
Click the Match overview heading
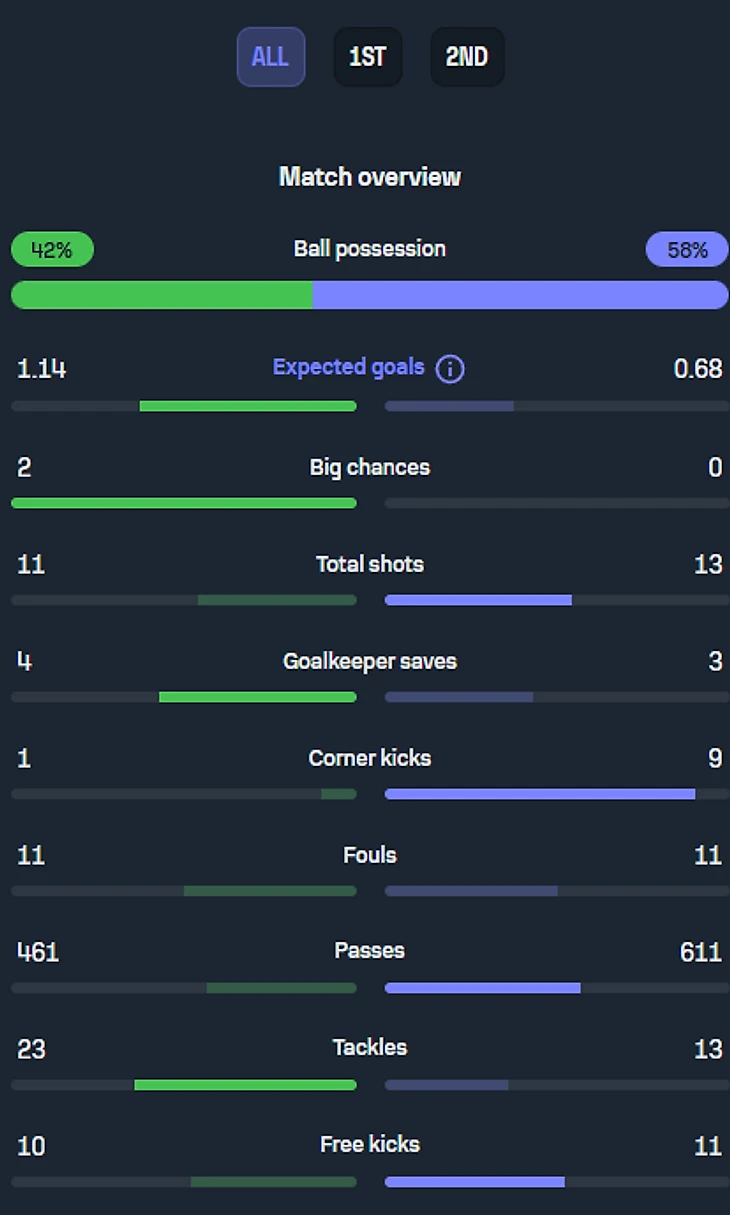[370, 177]
